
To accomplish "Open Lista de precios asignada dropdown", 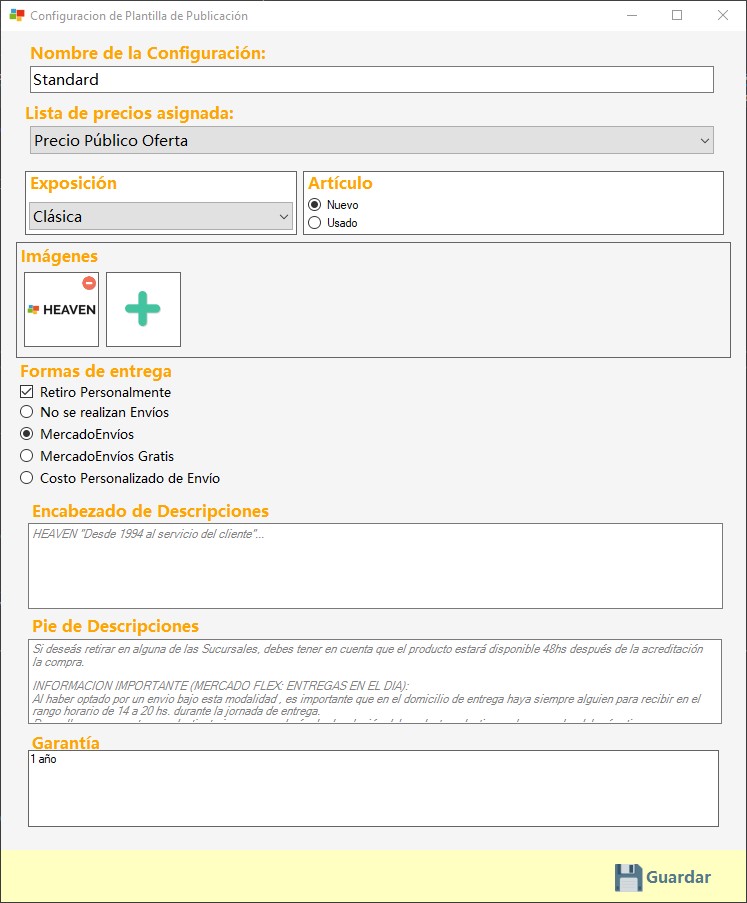I will click(371, 141).
